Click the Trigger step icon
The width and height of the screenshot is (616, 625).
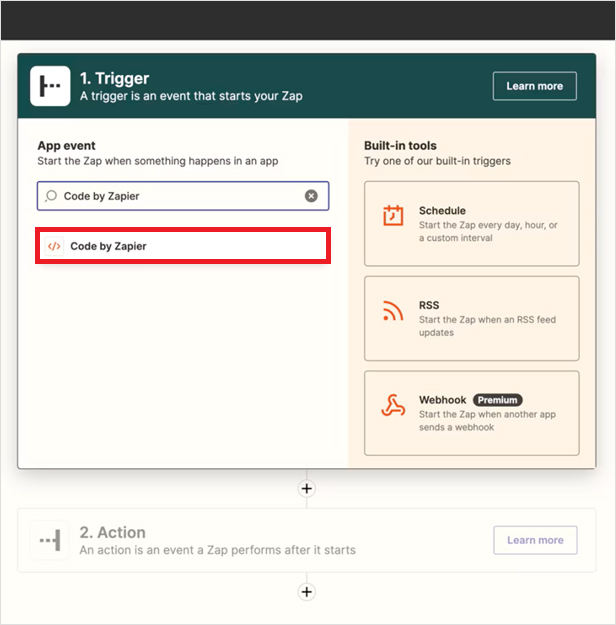tap(50, 86)
